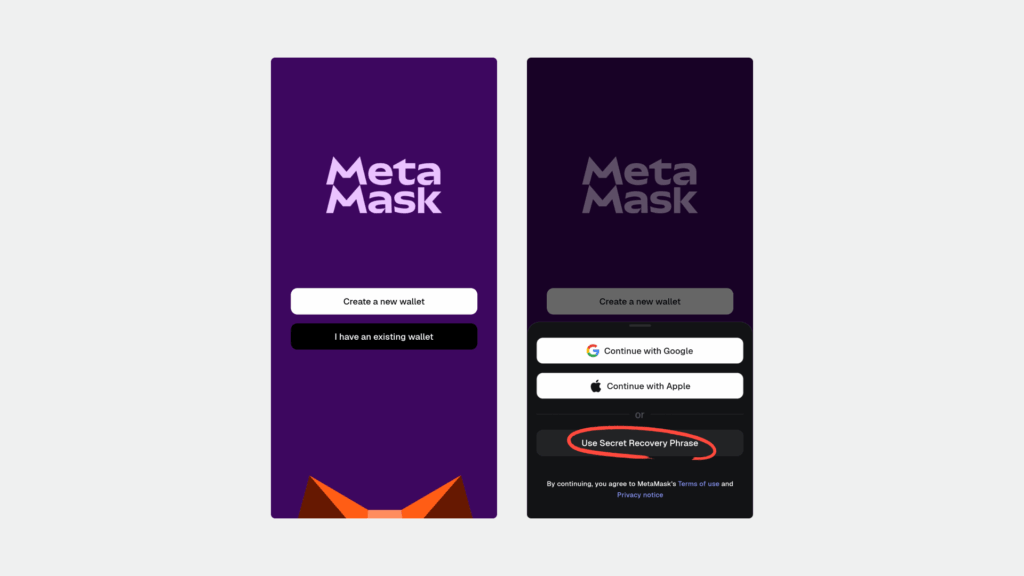Choose I have an existing wallet
Screen dimensions: 1024x576
(384, 336)
